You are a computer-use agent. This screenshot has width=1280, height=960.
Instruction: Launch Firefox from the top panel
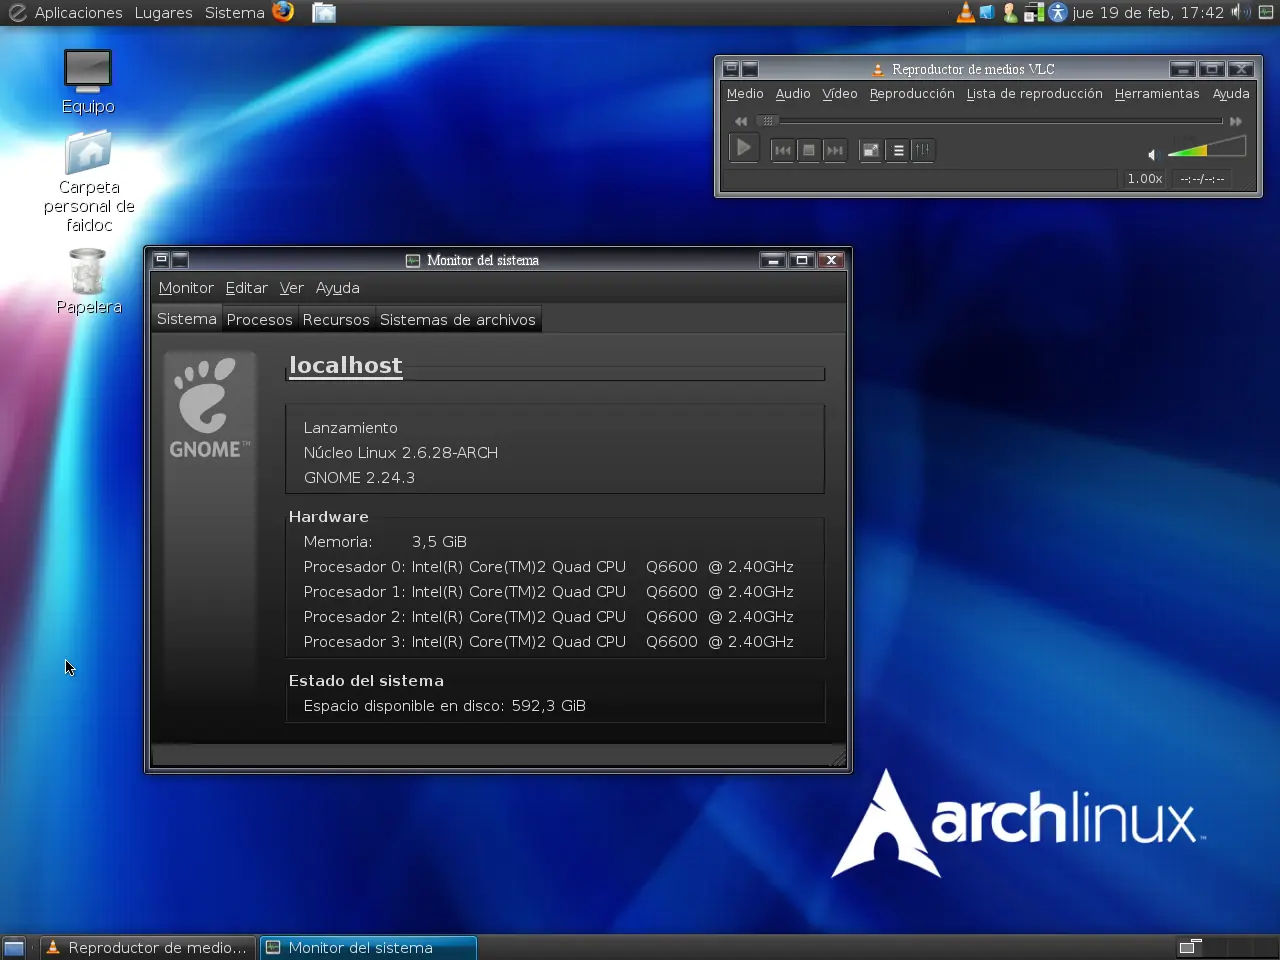pyautogui.click(x=284, y=12)
